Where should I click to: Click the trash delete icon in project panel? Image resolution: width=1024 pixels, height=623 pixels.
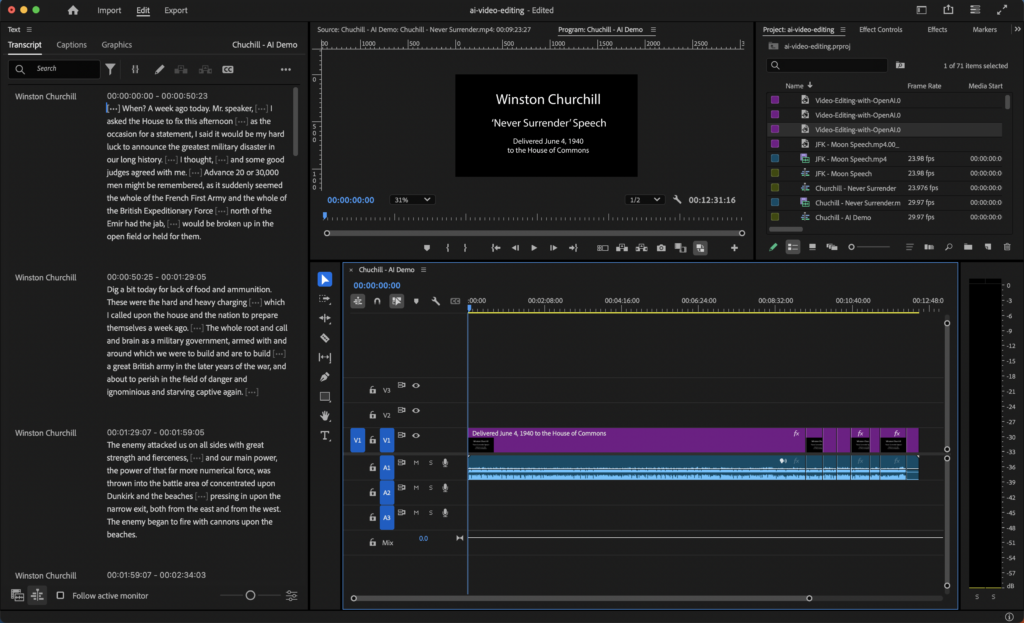1007,247
